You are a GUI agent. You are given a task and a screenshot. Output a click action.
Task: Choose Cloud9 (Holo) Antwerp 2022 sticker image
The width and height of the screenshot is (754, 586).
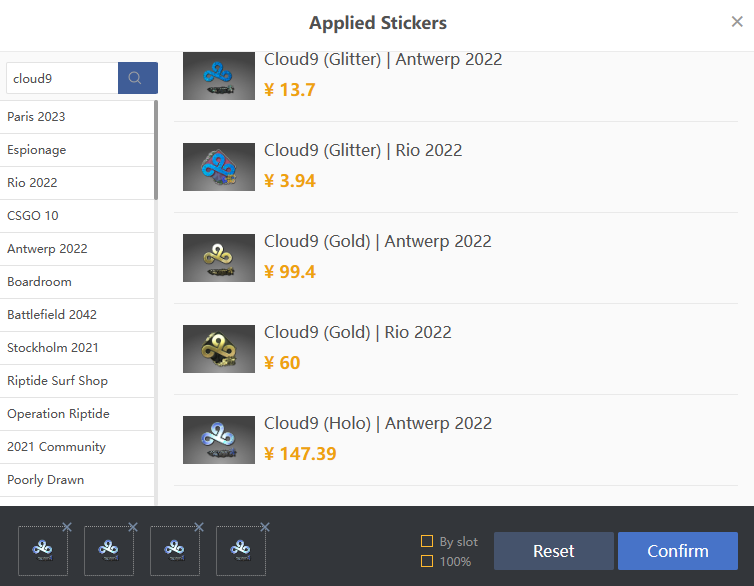[x=219, y=440]
